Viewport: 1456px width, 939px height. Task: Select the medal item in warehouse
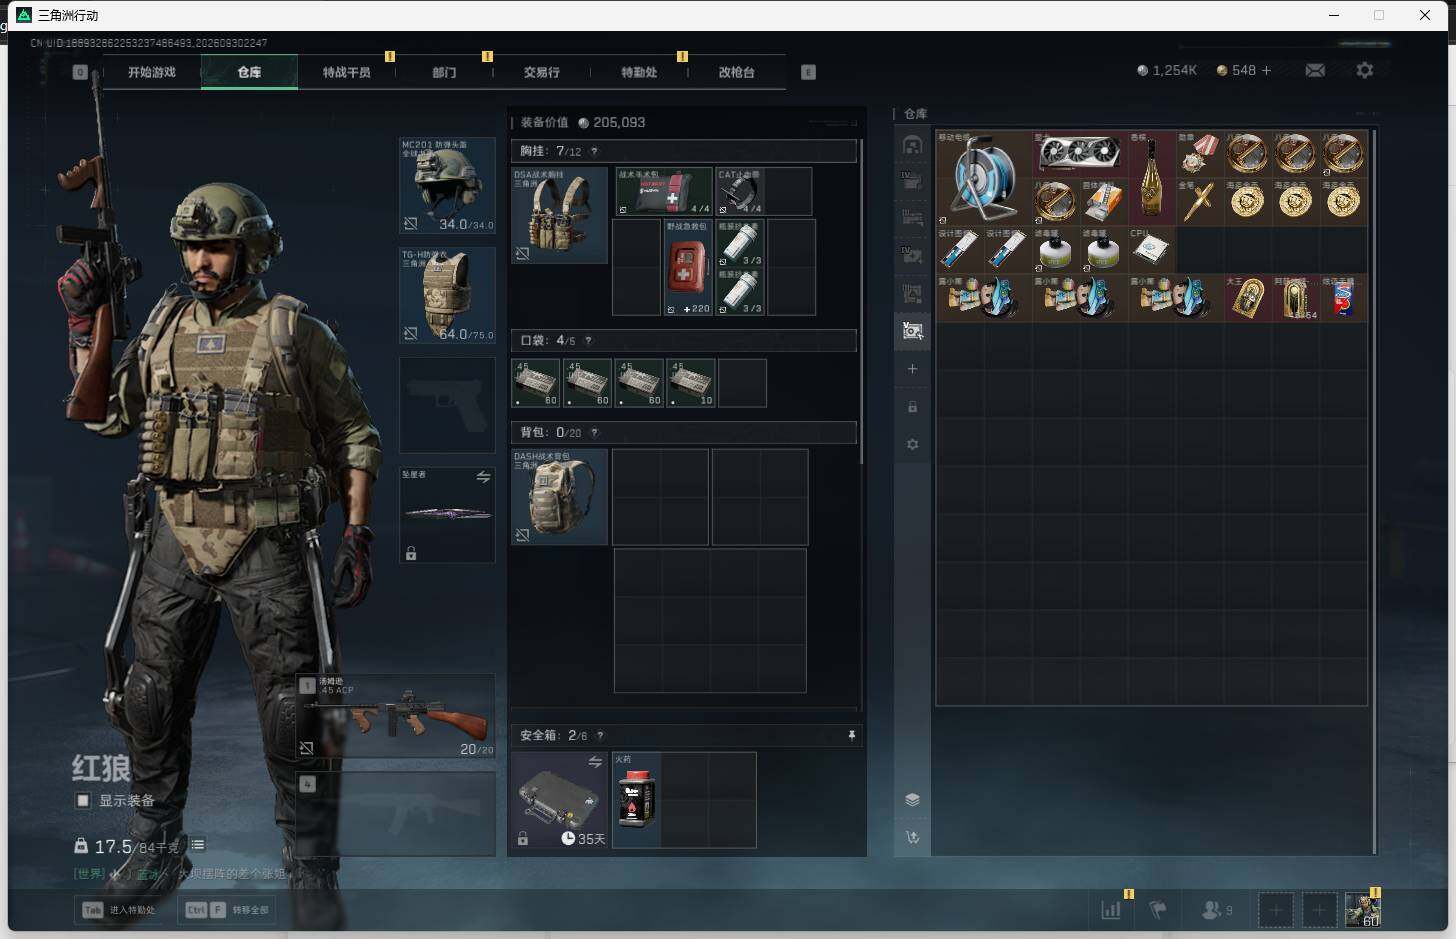click(1199, 153)
